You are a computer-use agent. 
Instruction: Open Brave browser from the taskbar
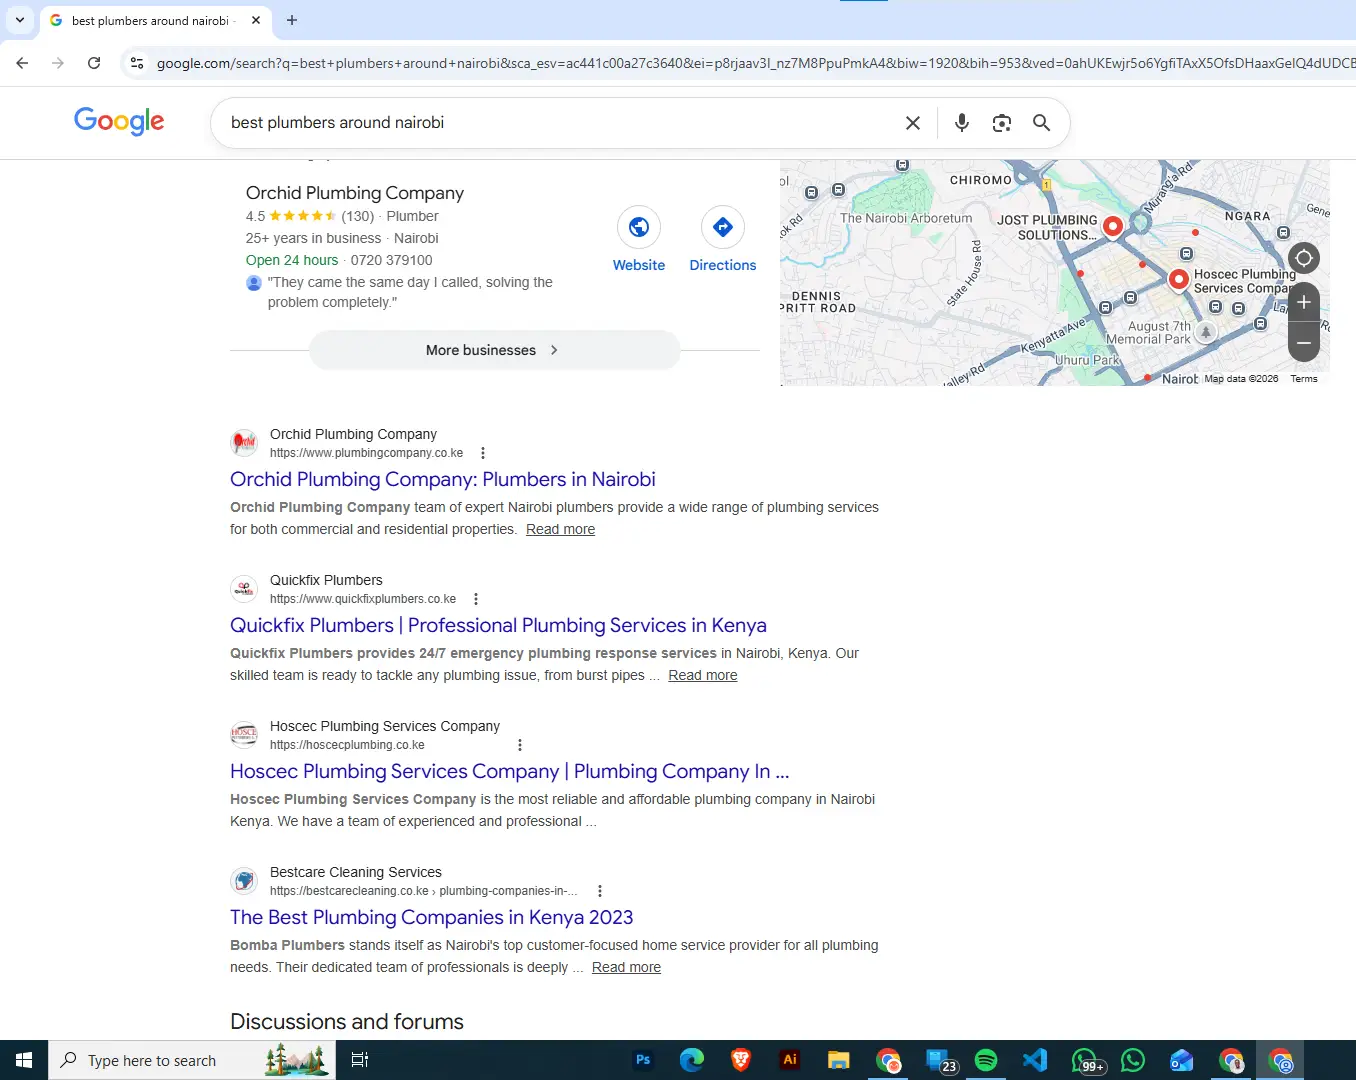741,1060
